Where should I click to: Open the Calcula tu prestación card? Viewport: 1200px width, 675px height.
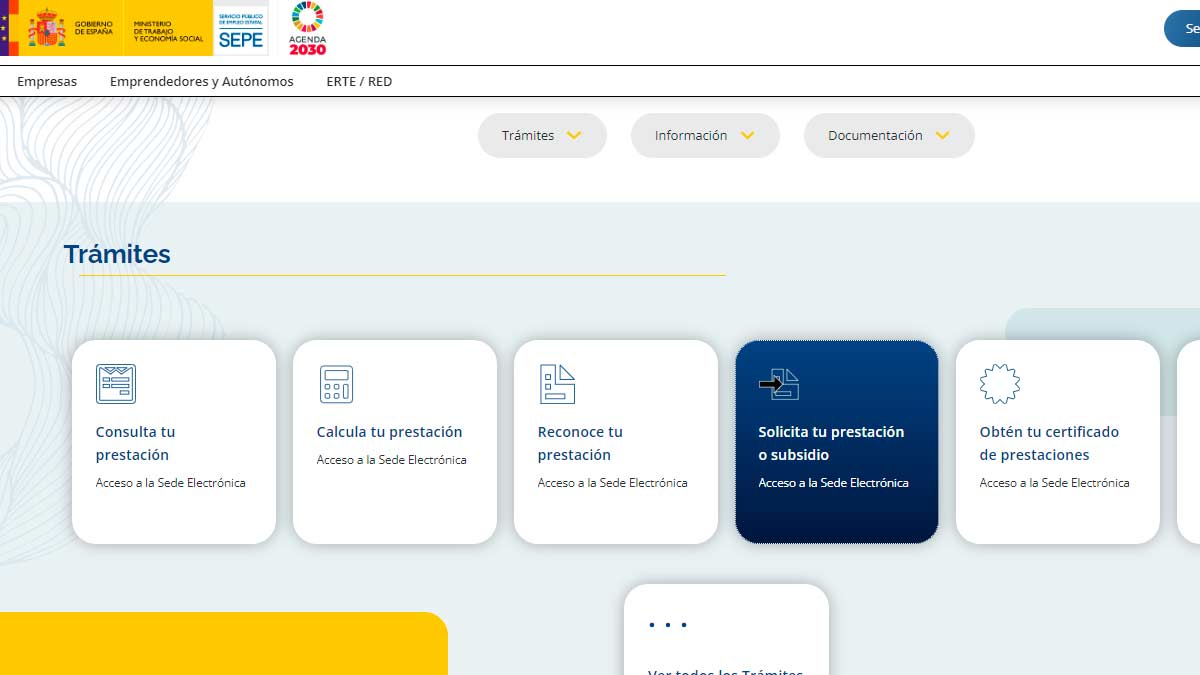click(394, 442)
